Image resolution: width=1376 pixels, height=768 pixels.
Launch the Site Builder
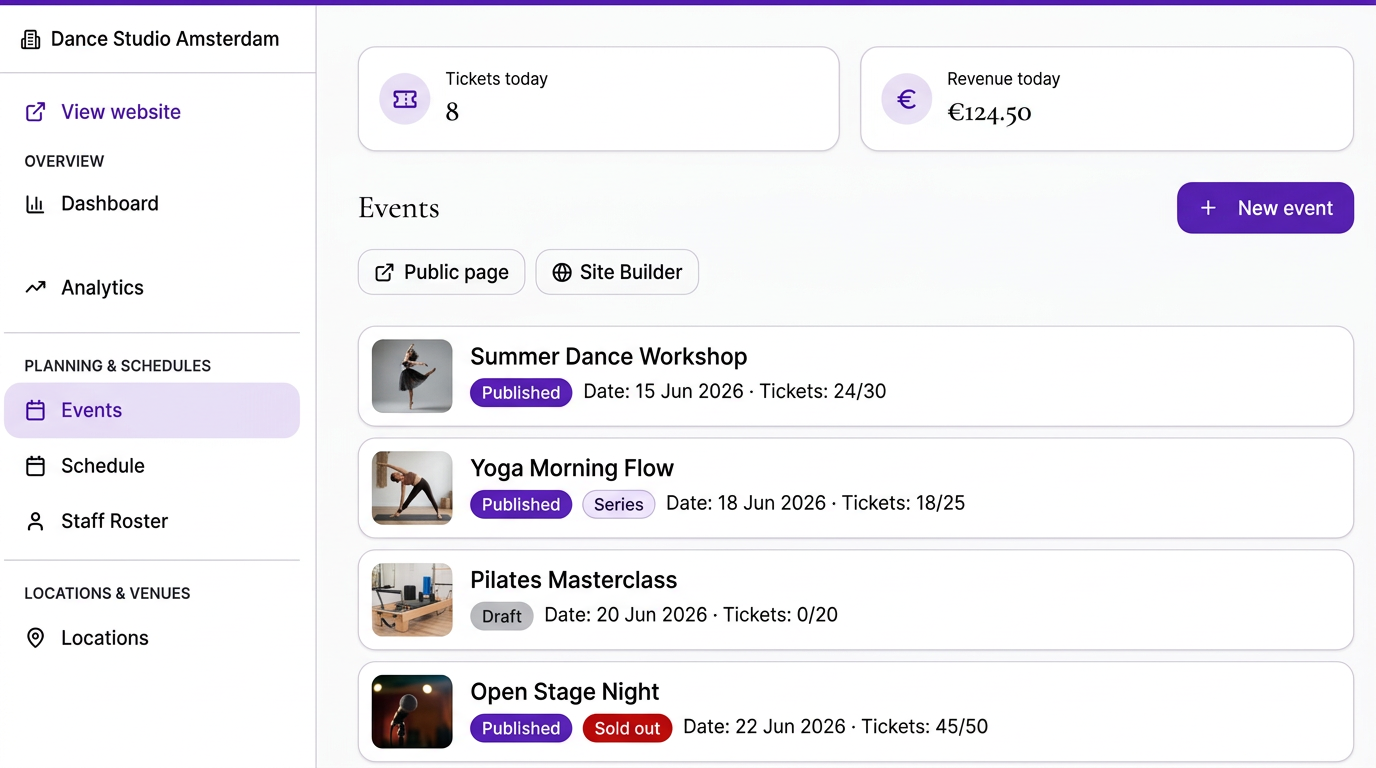coord(617,272)
